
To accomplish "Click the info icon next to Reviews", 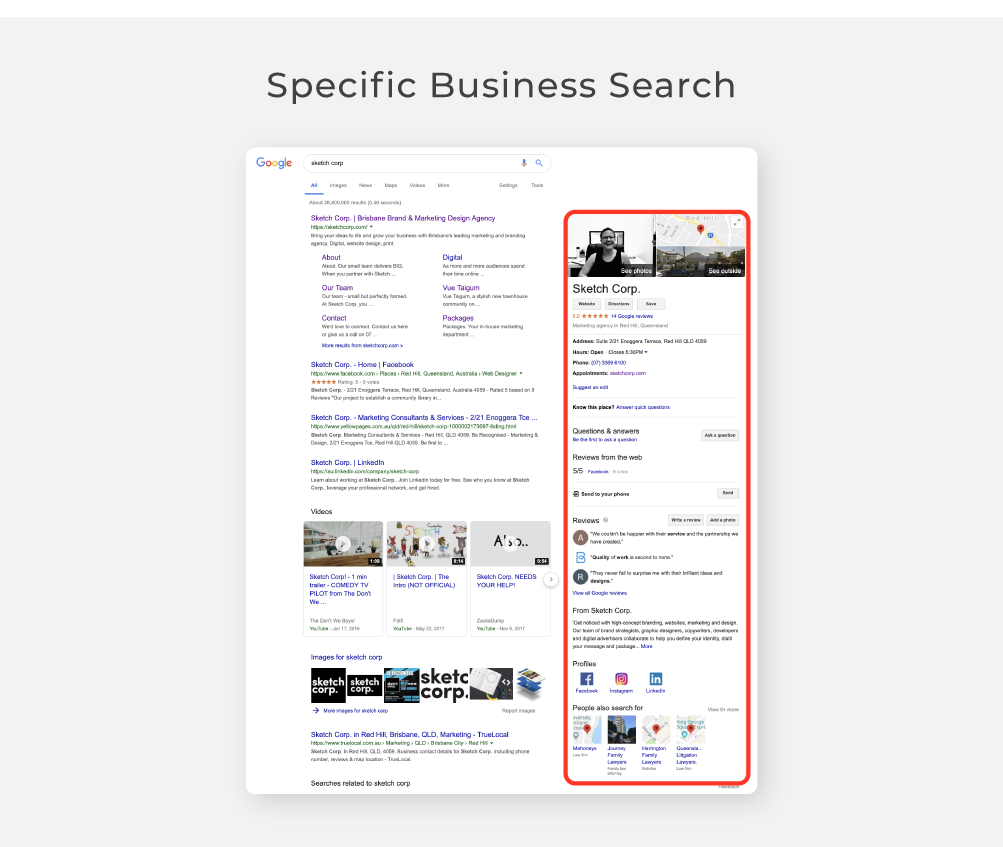I will (x=606, y=520).
